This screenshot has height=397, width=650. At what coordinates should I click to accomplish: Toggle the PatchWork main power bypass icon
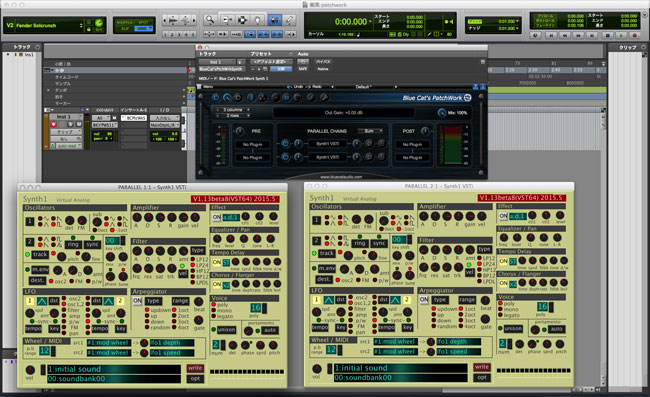click(216, 98)
